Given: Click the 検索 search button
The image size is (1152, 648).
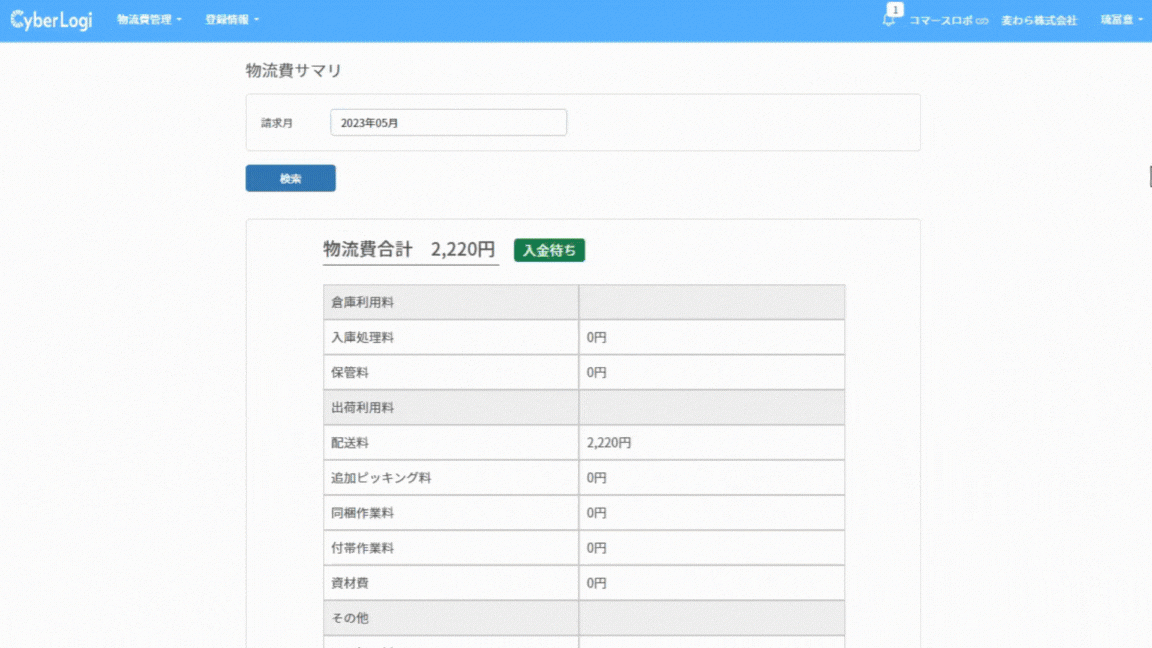Looking at the screenshot, I should (x=290, y=179).
